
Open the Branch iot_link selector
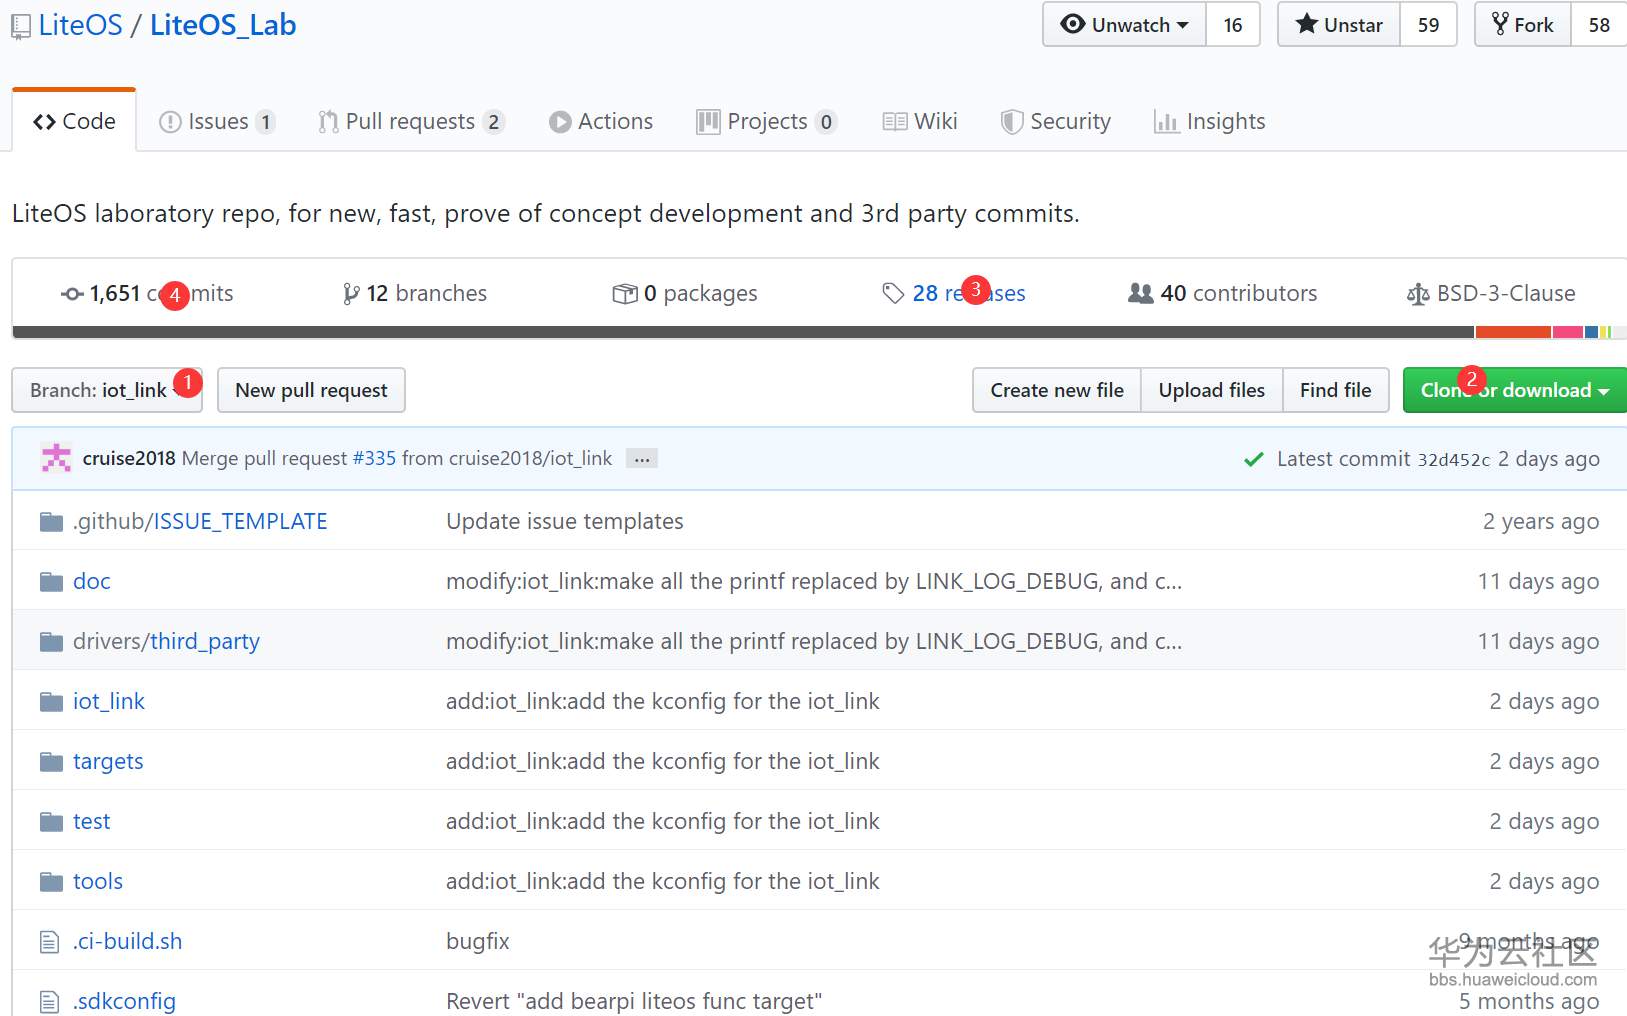click(106, 390)
